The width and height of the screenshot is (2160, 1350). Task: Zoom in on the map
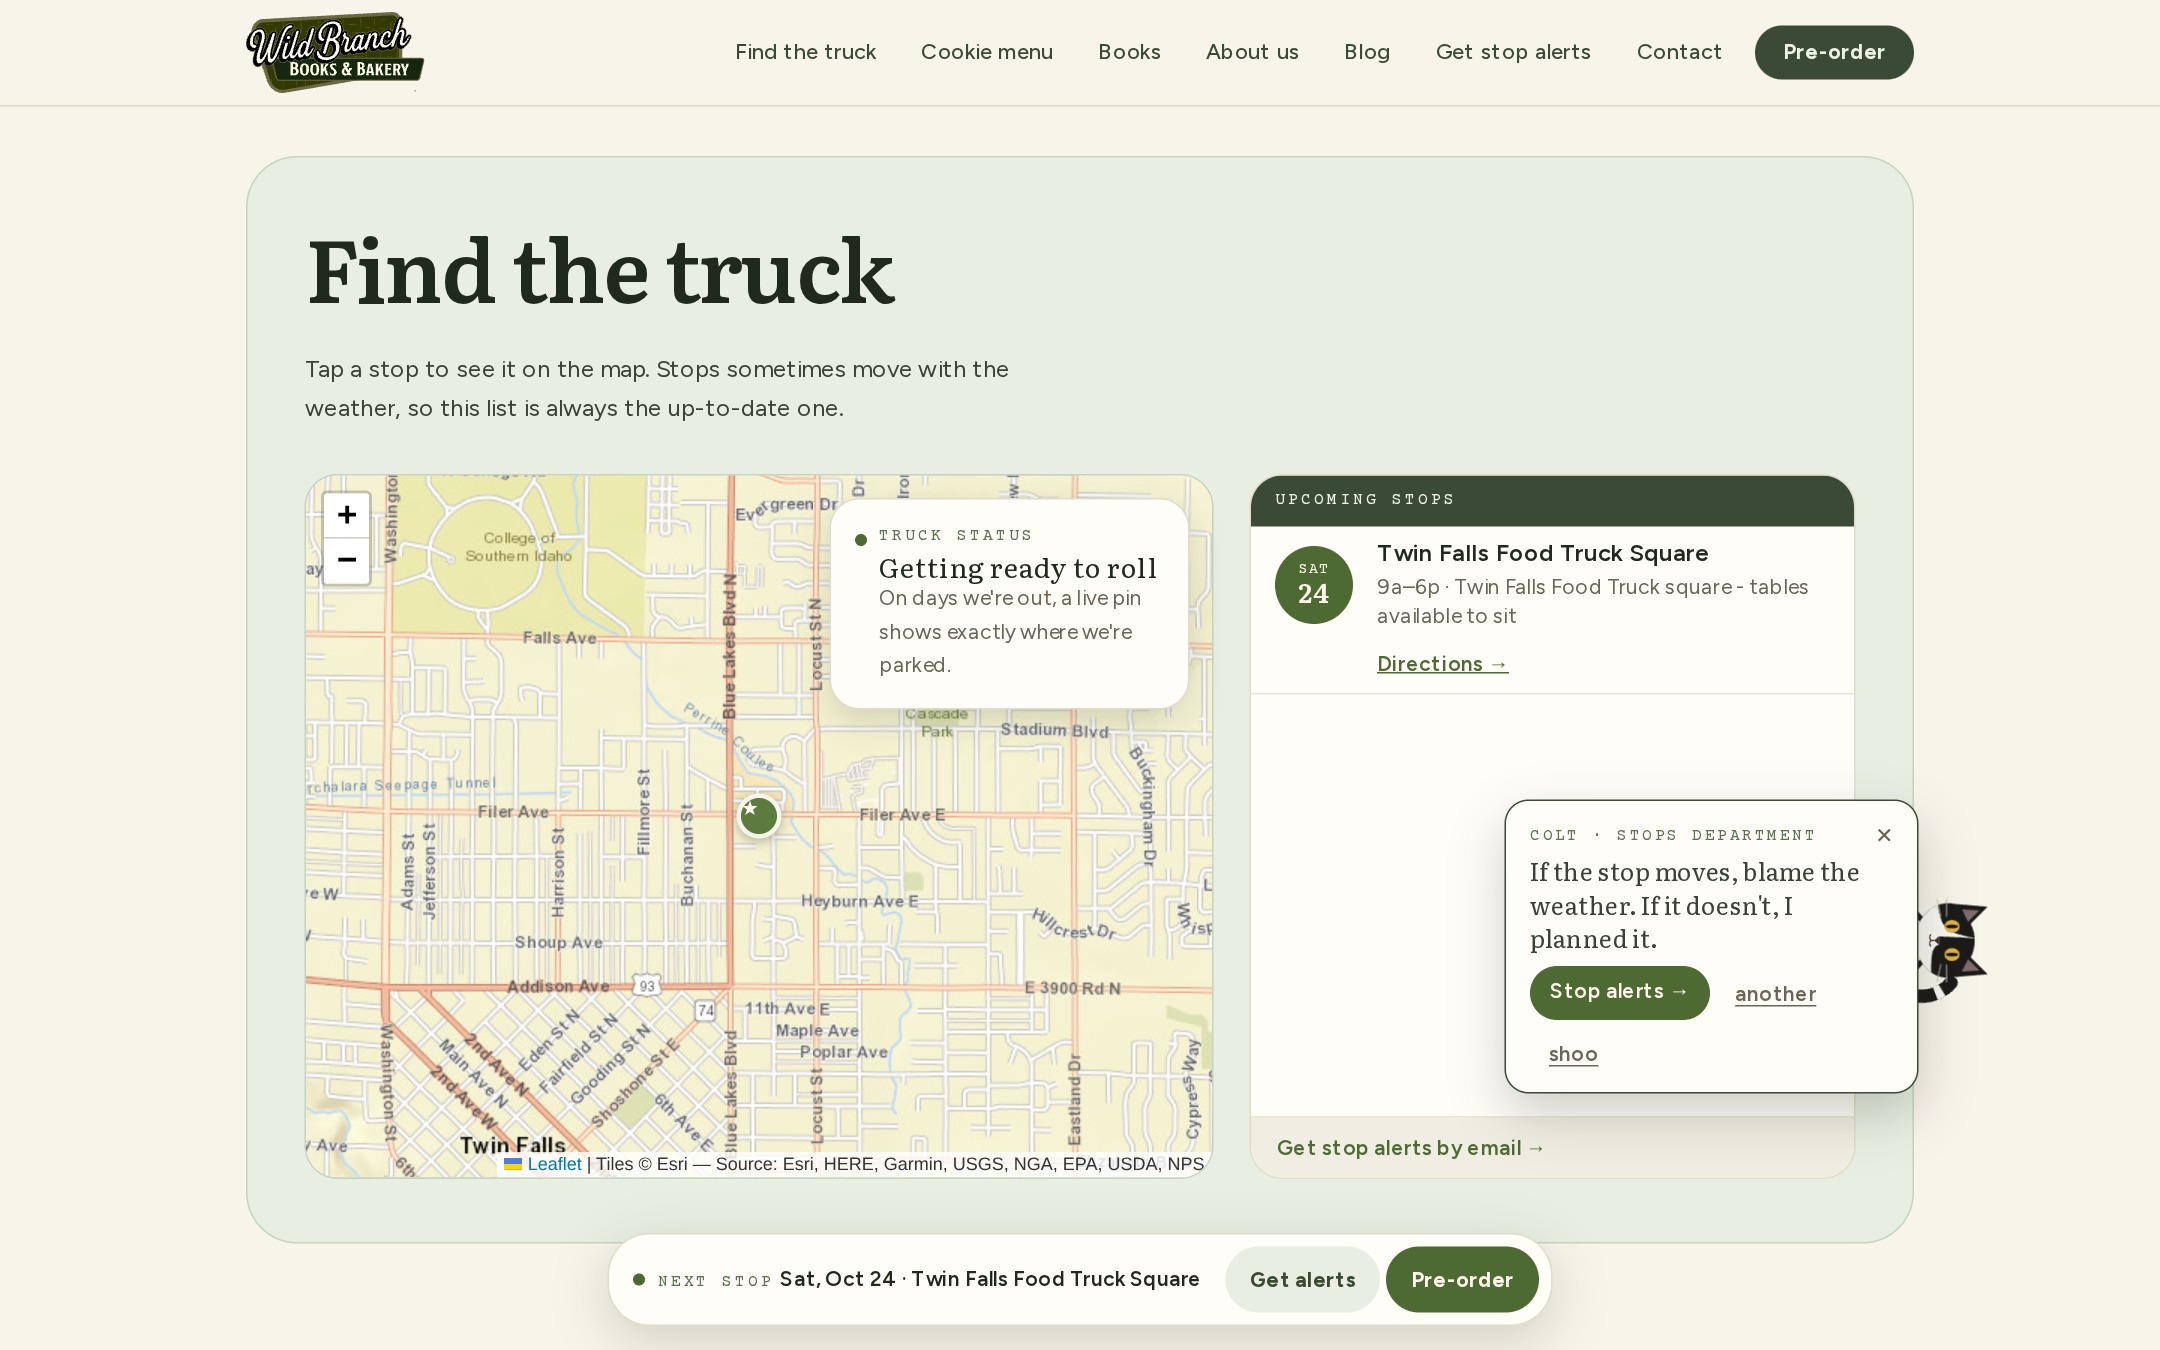(x=347, y=515)
